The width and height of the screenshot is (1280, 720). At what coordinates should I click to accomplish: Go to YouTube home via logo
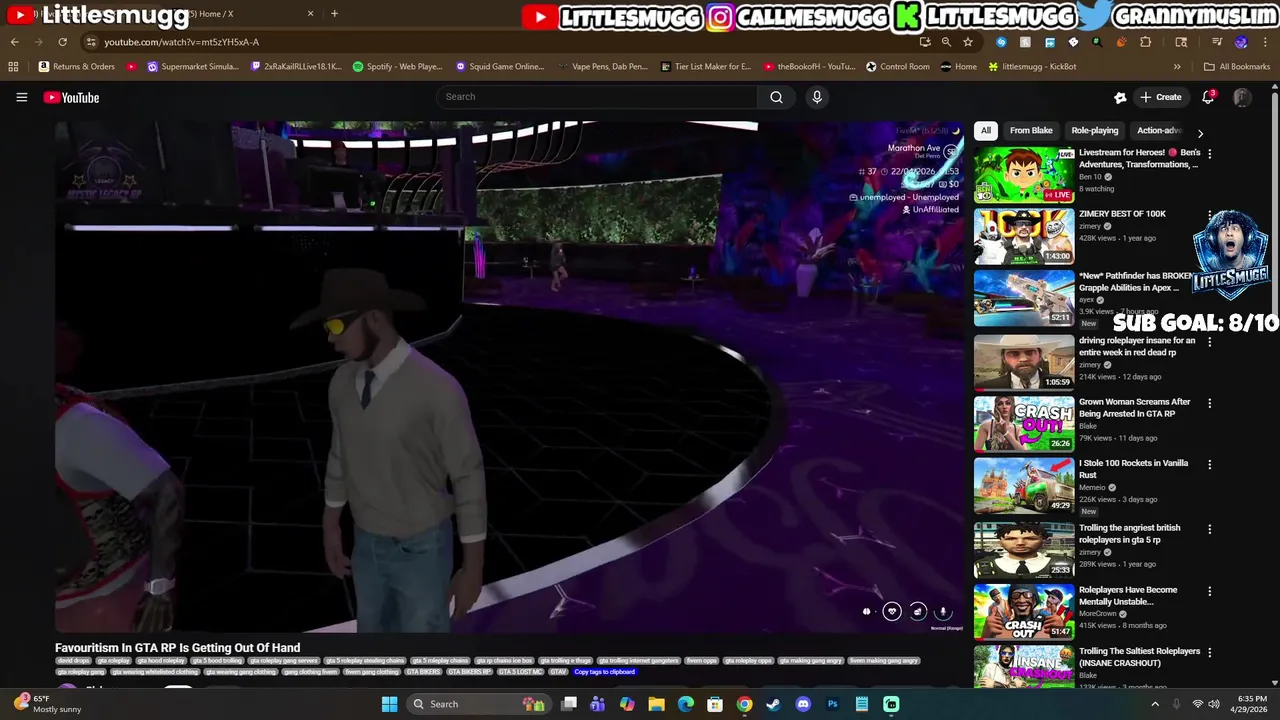(71, 97)
